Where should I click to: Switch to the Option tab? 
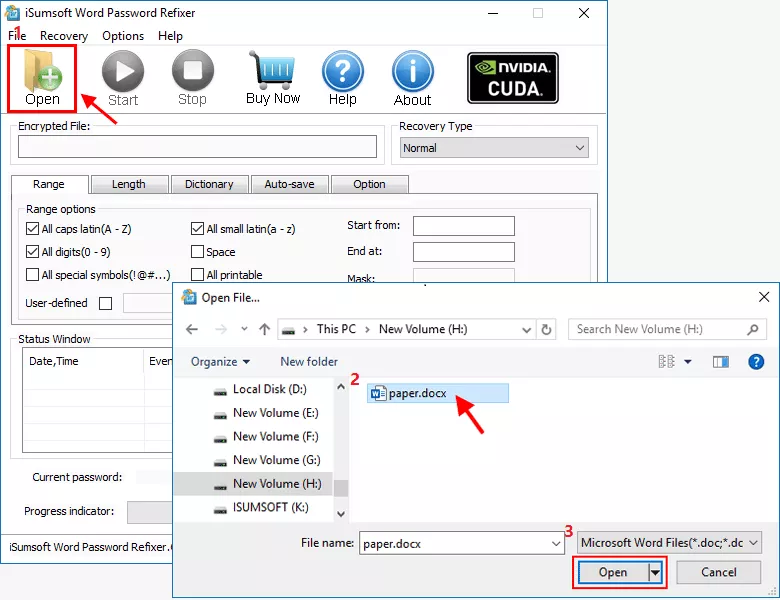[369, 184]
